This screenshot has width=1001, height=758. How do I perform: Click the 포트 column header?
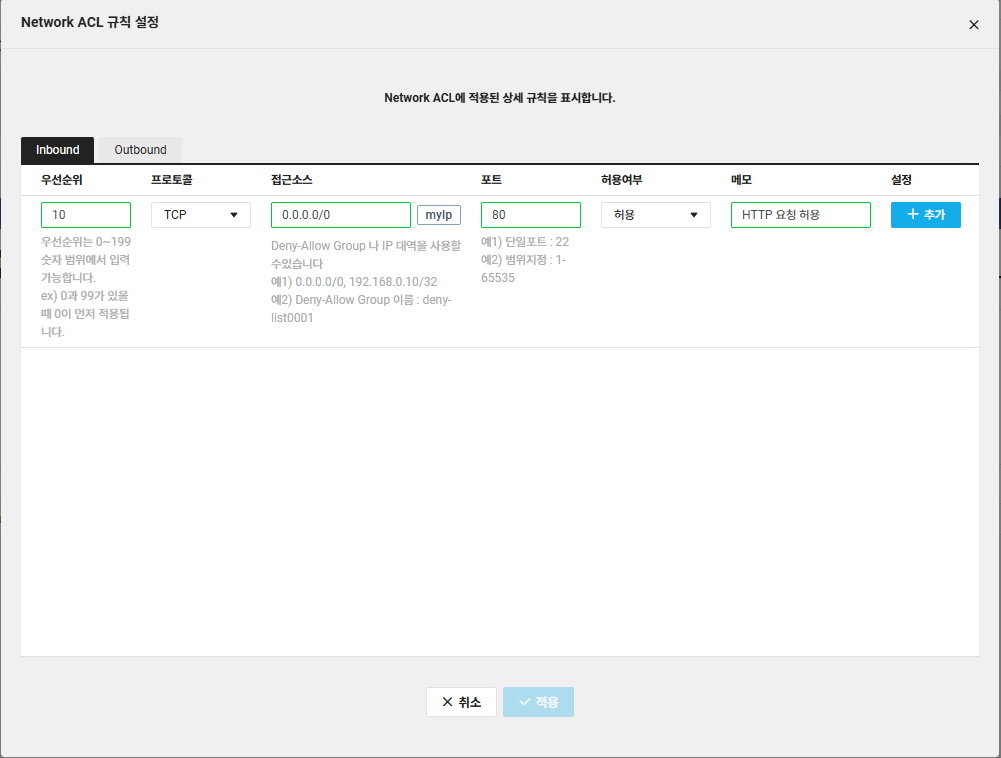click(x=492, y=180)
